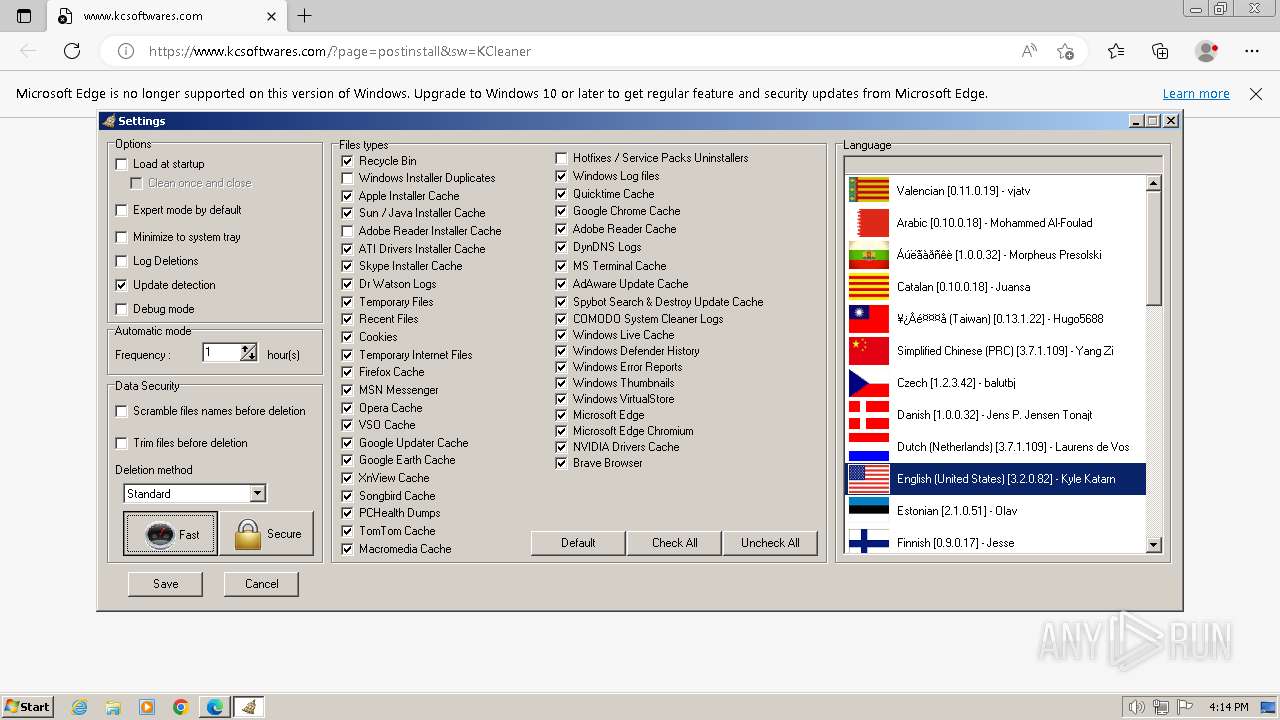Enable Scramble files names before deletion
The height and width of the screenshot is (720, 1280).
click(122, 411)
